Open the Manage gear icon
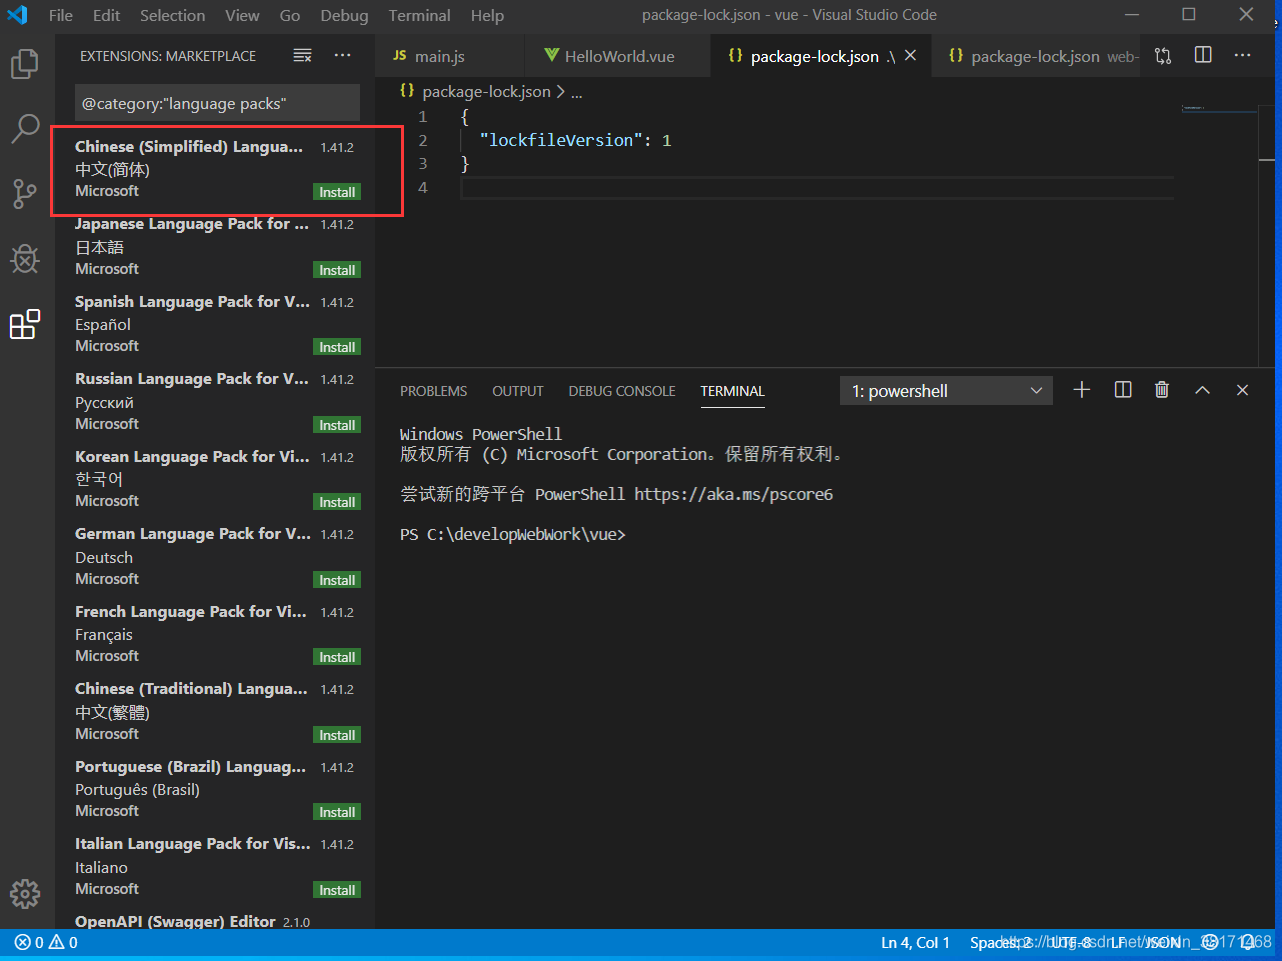This screenshot has height=961, width=1282. point(25,893)
